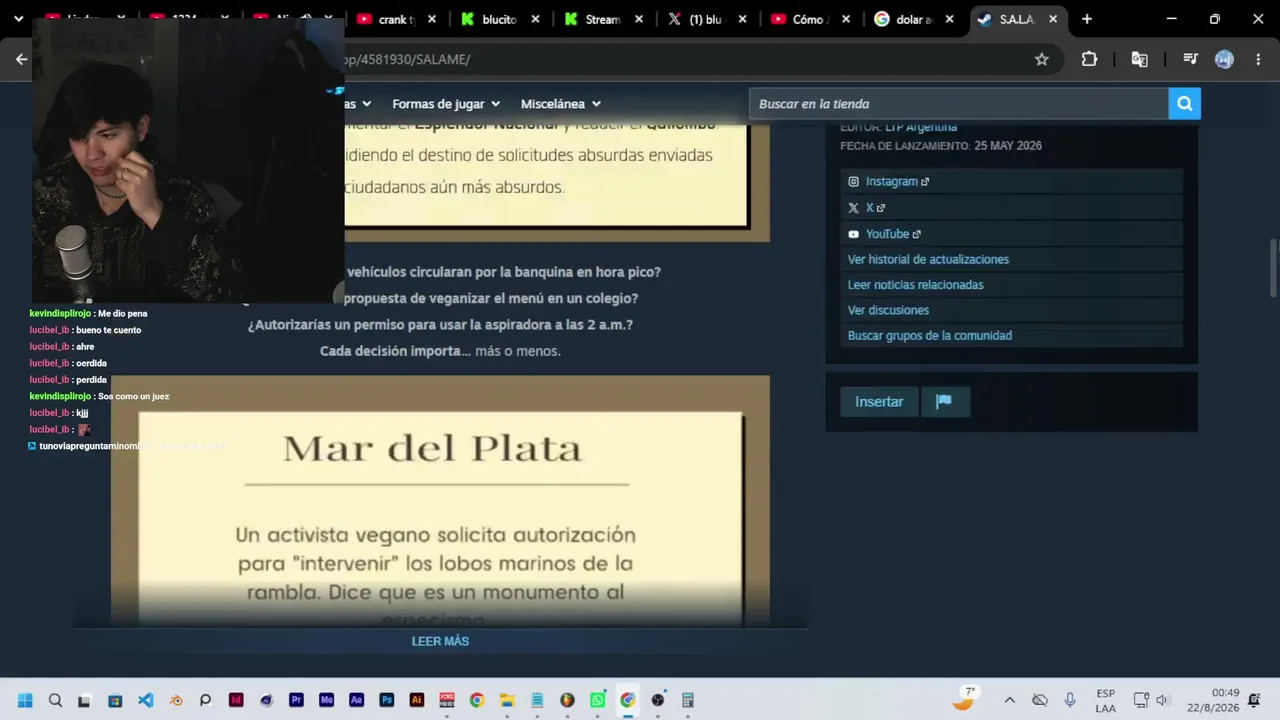1280x720 pixels.
Task: Open the Chrome extensions puzzle icon
Action: tap(1090, 59)
